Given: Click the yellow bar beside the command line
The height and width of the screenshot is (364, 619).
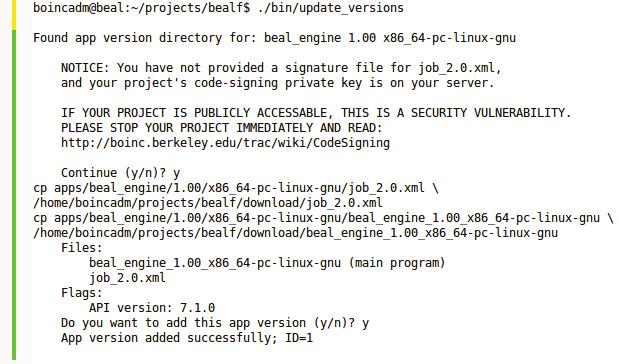Looking at the screenshot, I should (x=14, y=15).
